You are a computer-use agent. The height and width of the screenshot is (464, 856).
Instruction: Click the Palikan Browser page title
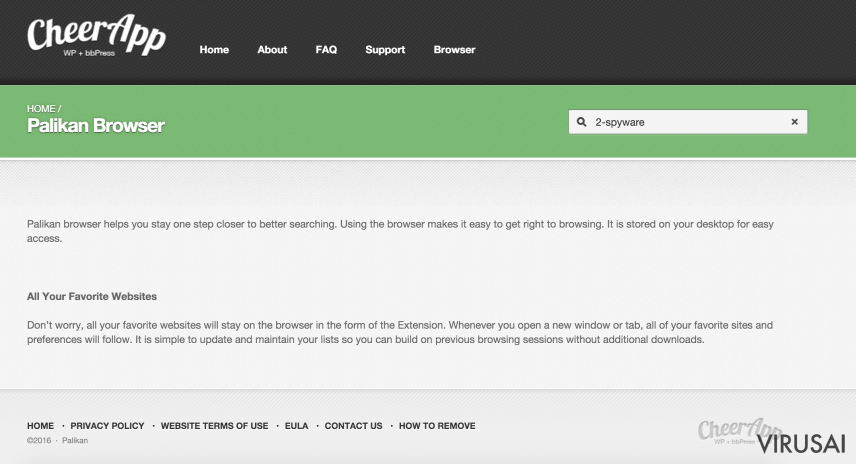[x=96, y=126]
